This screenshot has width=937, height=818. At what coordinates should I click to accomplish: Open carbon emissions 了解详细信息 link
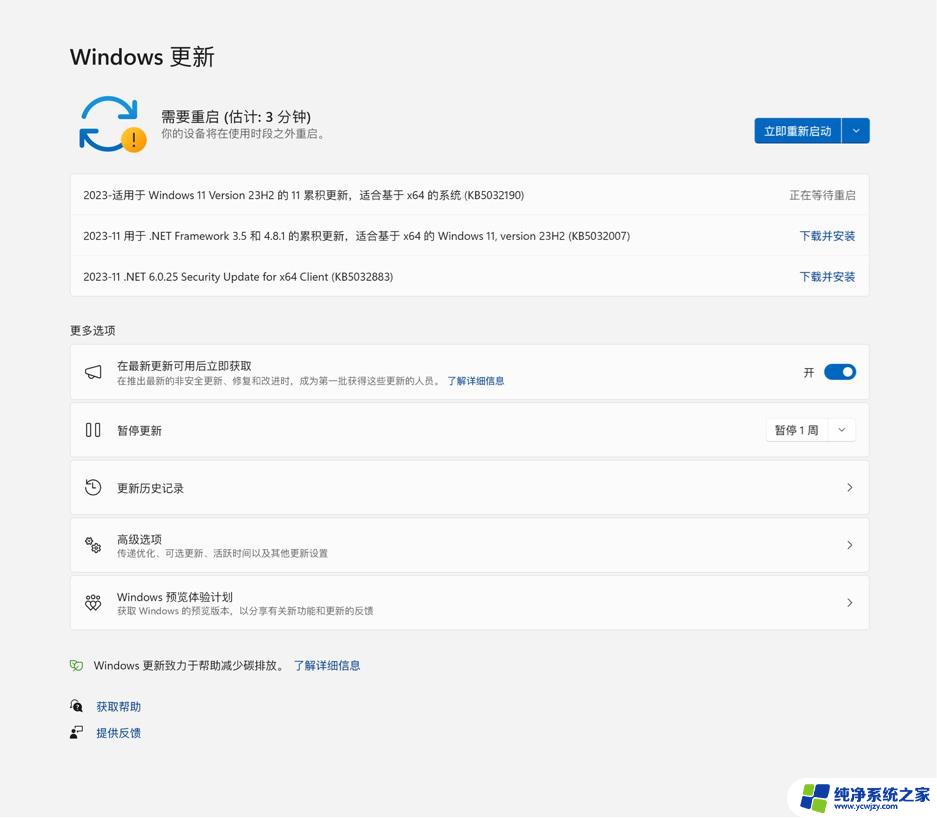(x=327, y=666)
